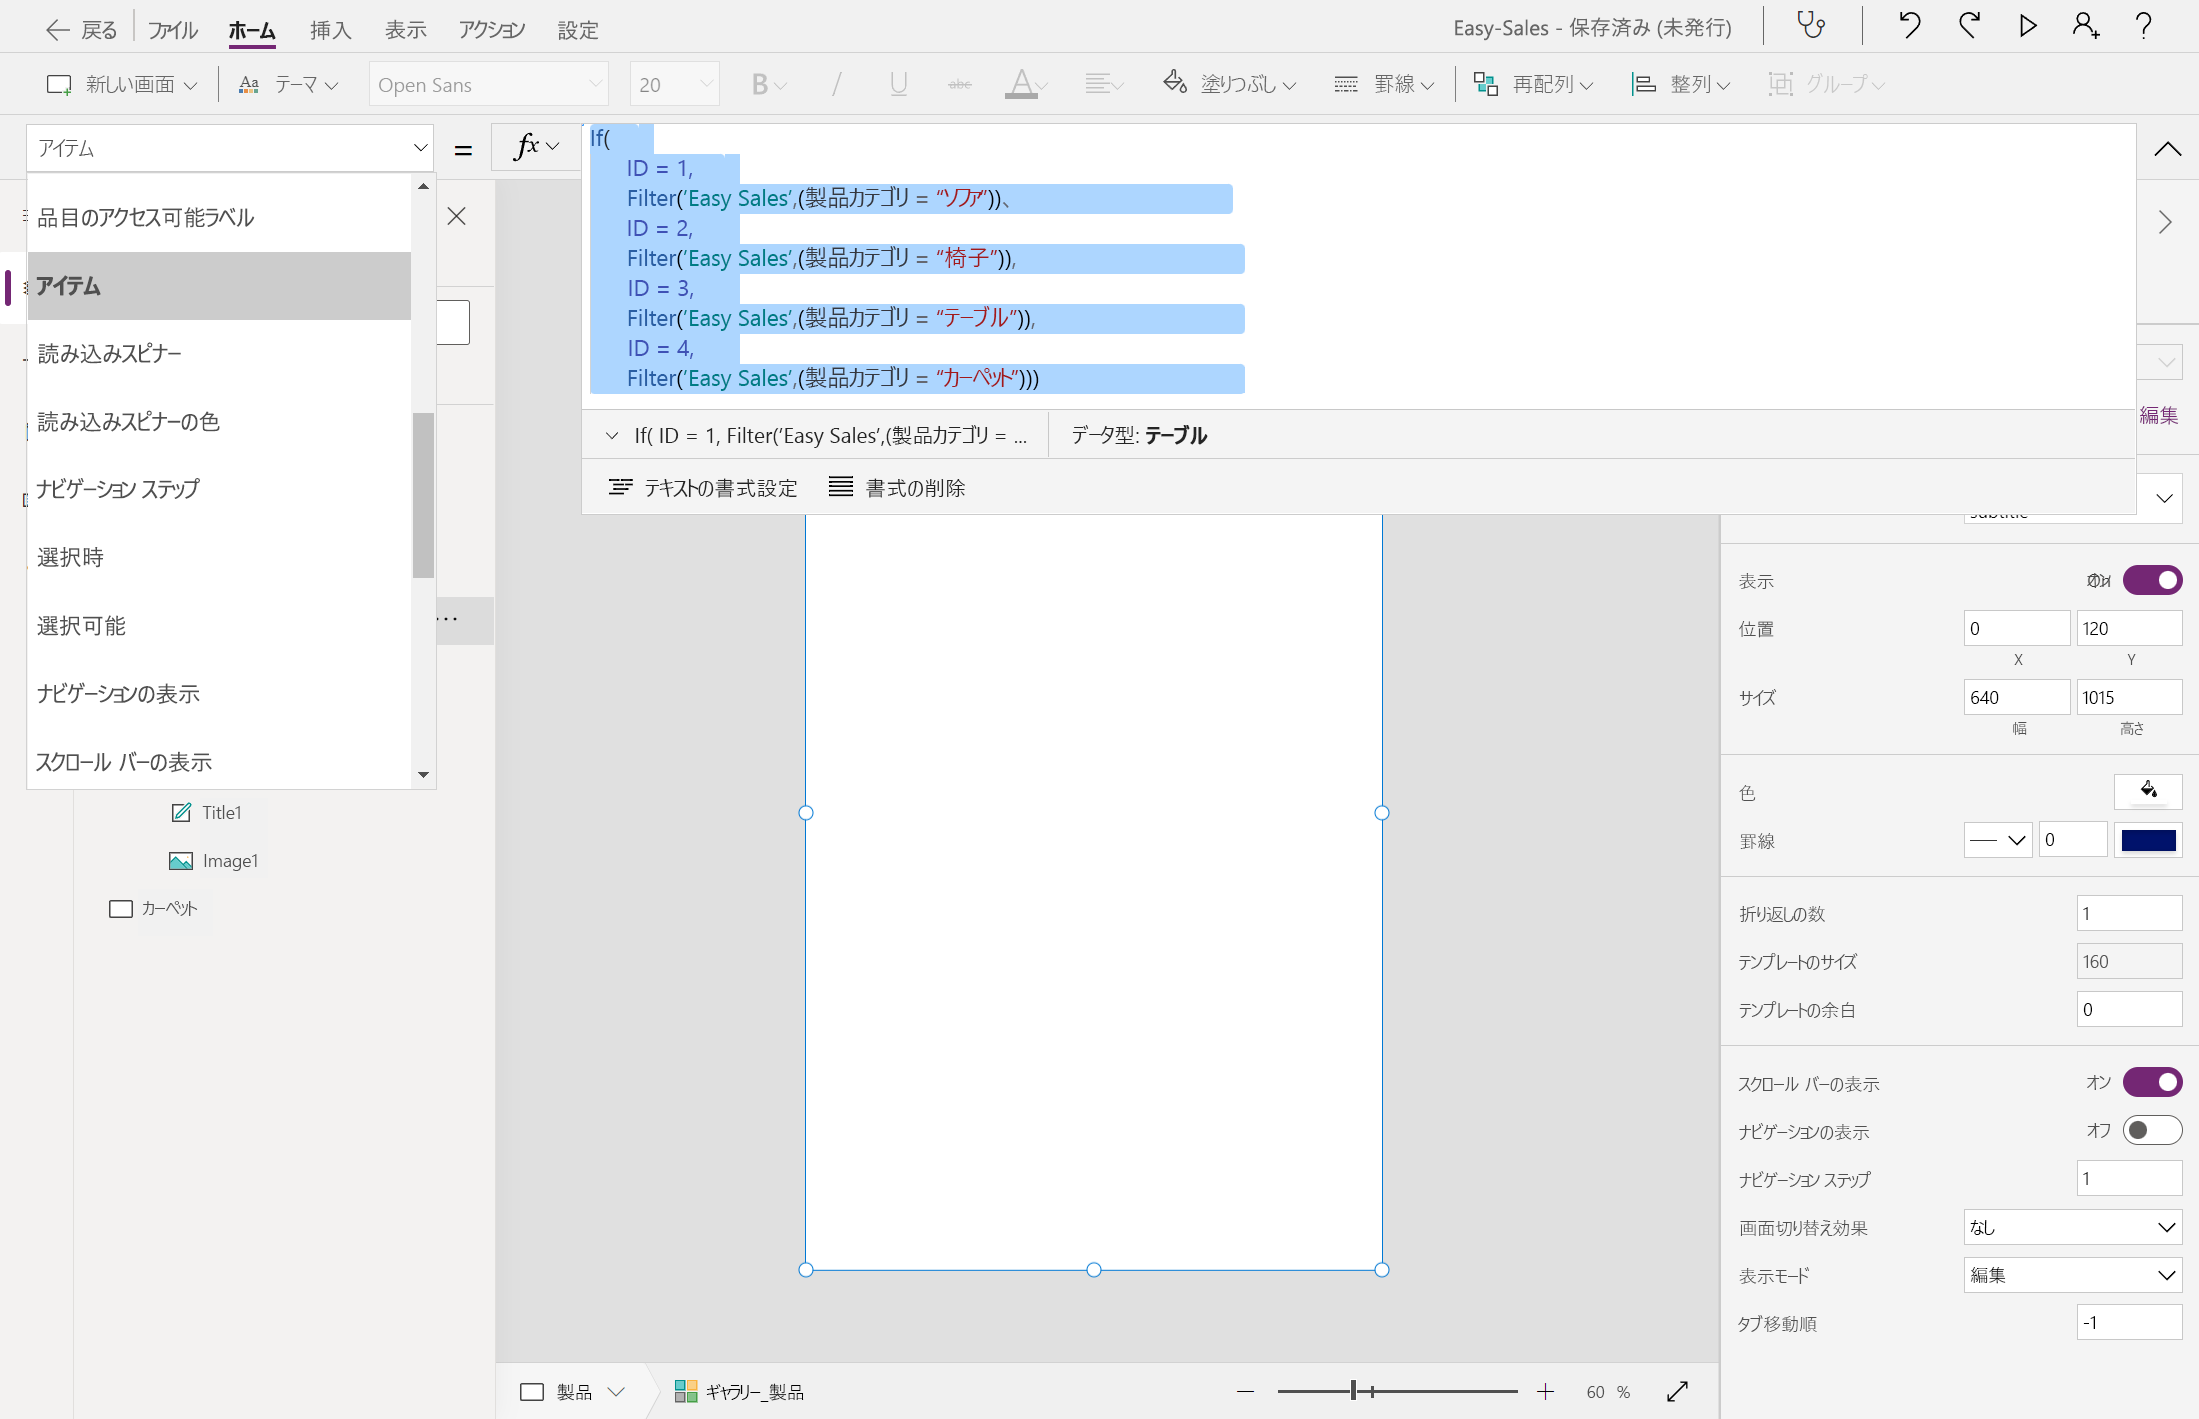
Task: Click the share icon near top right
Action: pos(2086,26)
